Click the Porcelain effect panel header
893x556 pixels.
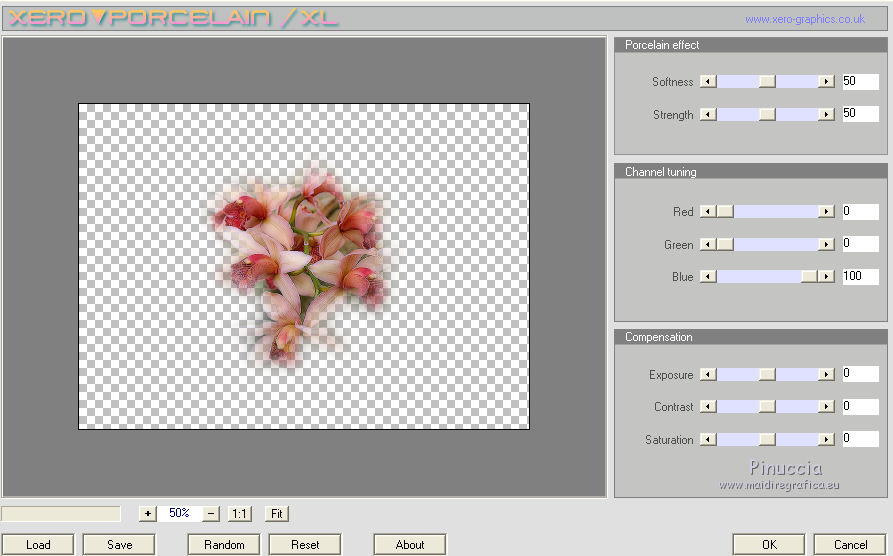pyautogui.click(x=751, y=45)
